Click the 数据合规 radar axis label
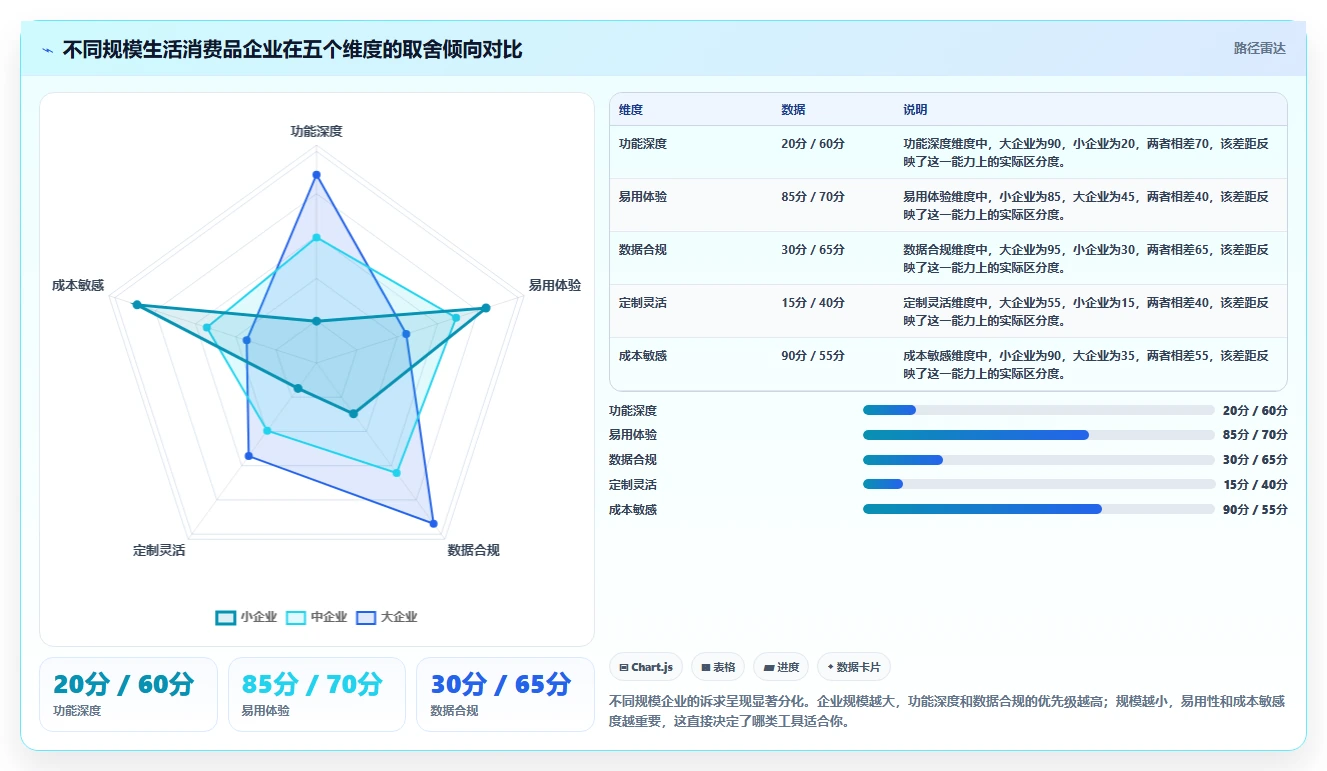Image resolution: width=1327 pixels, height=771 pixels. pyautogui.click(x=473, y=550)
